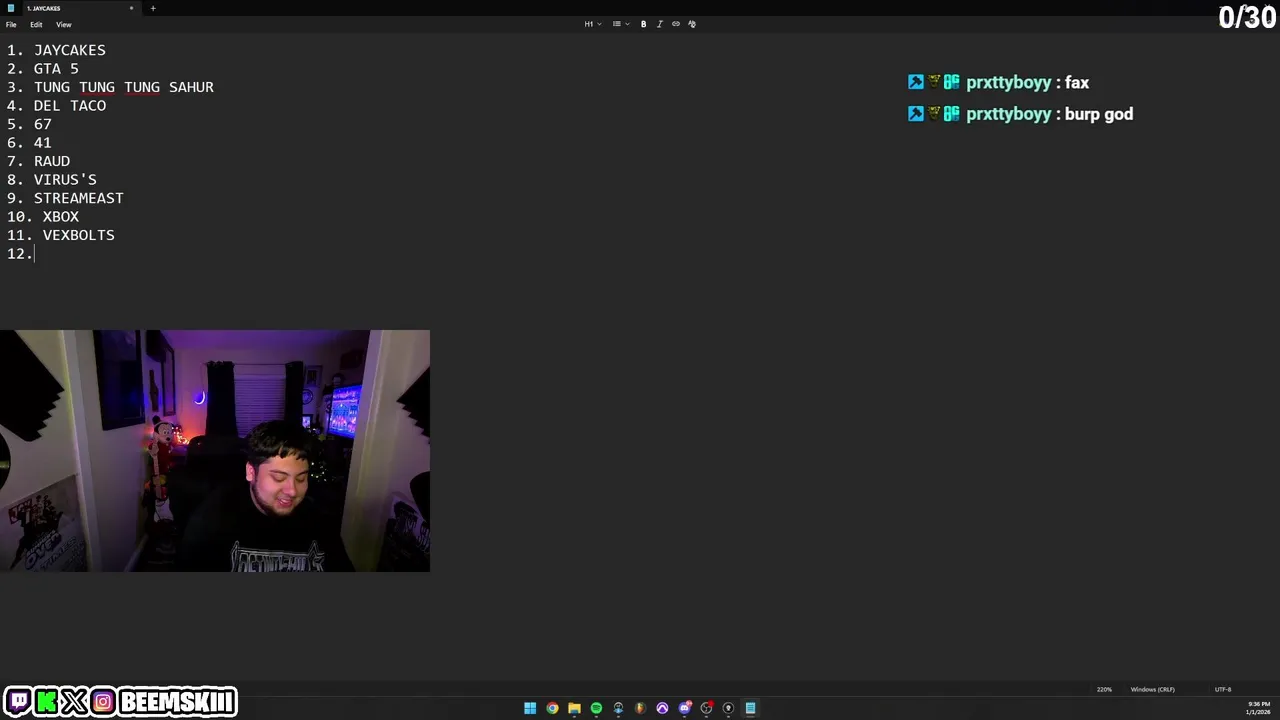Click the line "10. XBOX"
1280x720 pixels.
pyautogui.click(x=43, y=217)
